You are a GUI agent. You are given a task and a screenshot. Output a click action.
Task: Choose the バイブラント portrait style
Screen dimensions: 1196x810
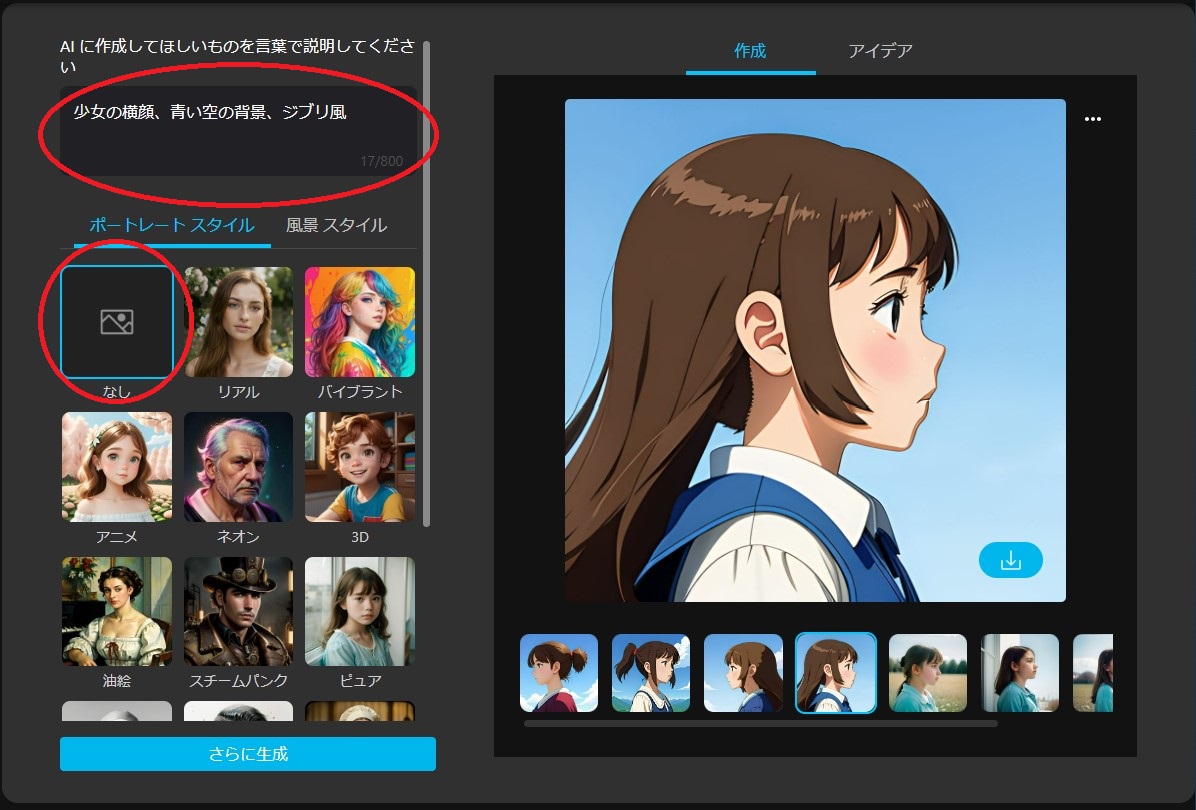[x=359, y=322]
